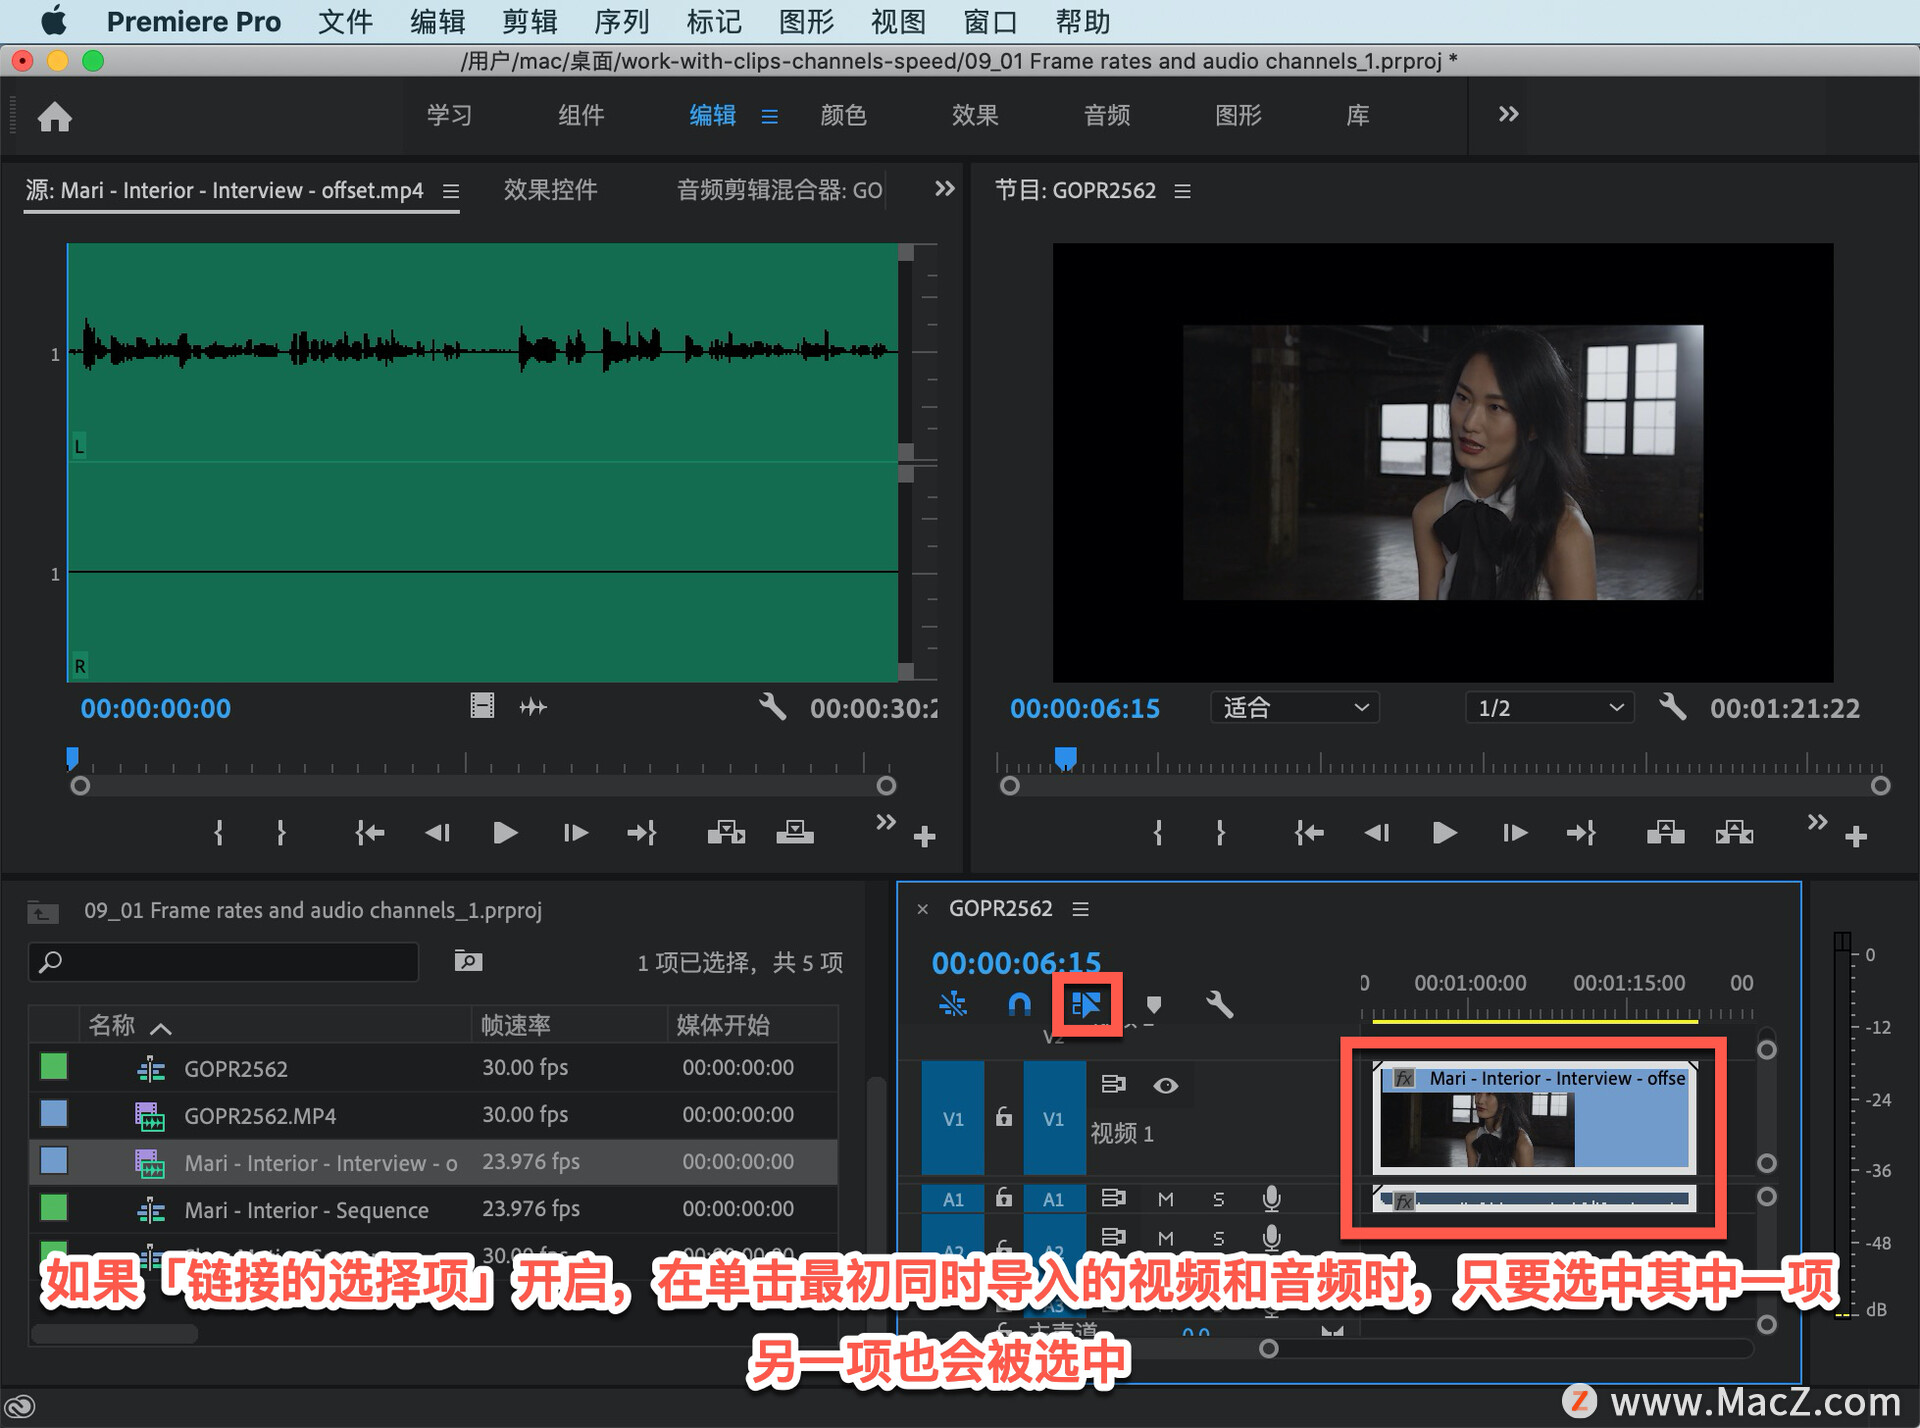Open the GOPR2562 timeline panel menu
1920x1428 pixels.
point(1080,908)
